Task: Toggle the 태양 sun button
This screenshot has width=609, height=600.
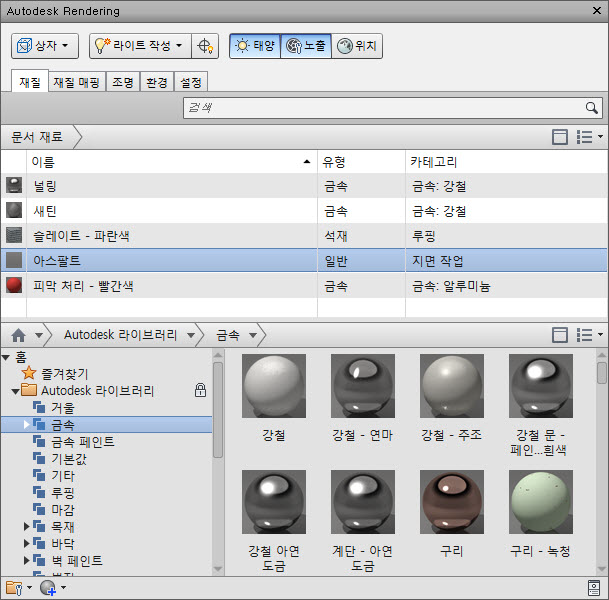Action: pos(255,46)
